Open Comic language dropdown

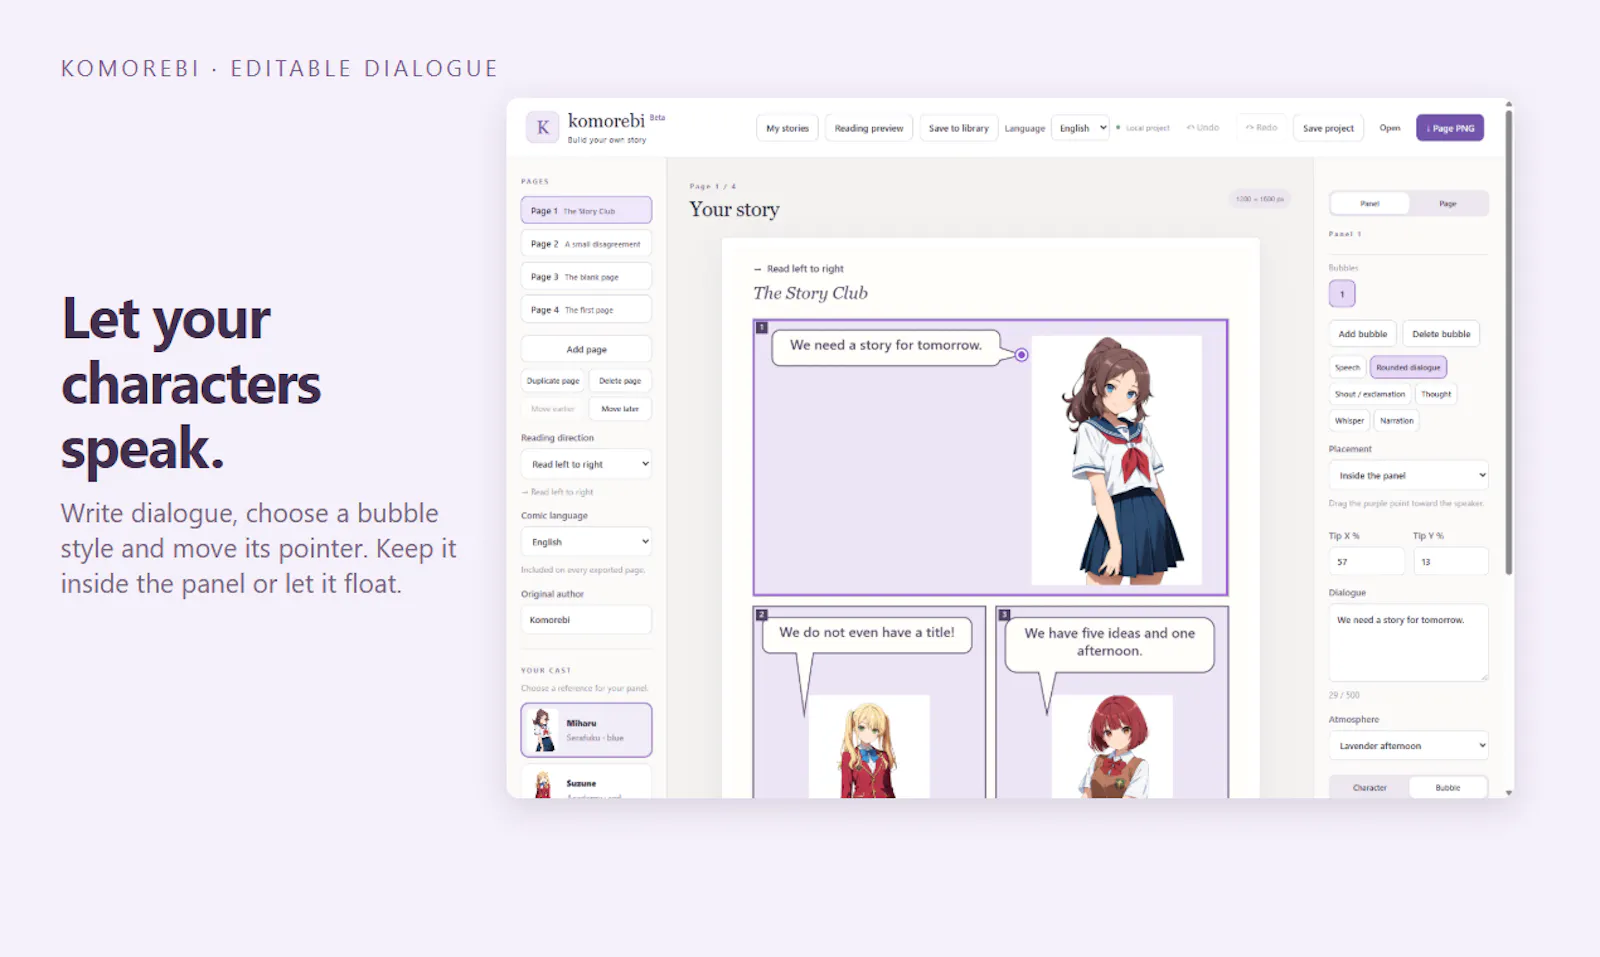tap(586, 542)
